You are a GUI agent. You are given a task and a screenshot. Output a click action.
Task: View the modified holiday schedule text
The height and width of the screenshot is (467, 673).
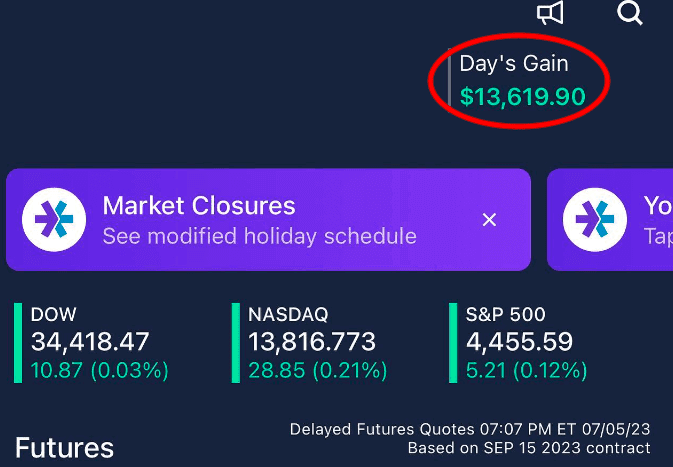click(x=259, y=237)
